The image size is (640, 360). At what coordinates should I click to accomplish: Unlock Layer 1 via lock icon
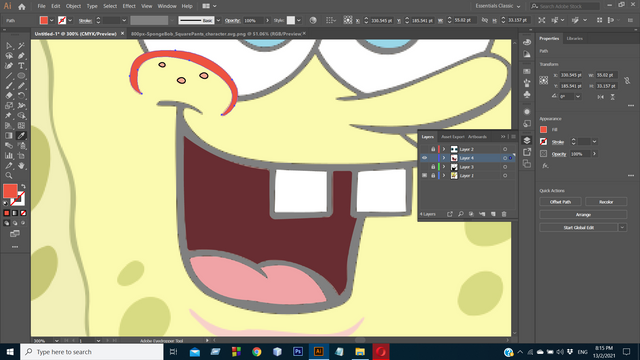pyautogui.click(x=433, y=176)
